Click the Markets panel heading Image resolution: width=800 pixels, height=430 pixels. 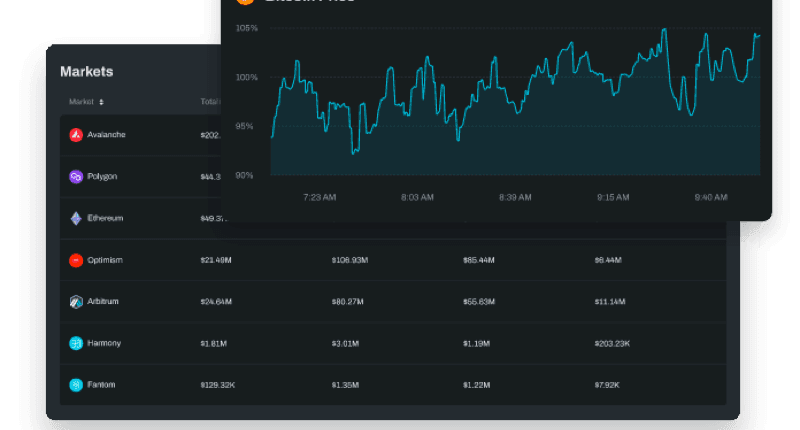(x=87, y=72)
